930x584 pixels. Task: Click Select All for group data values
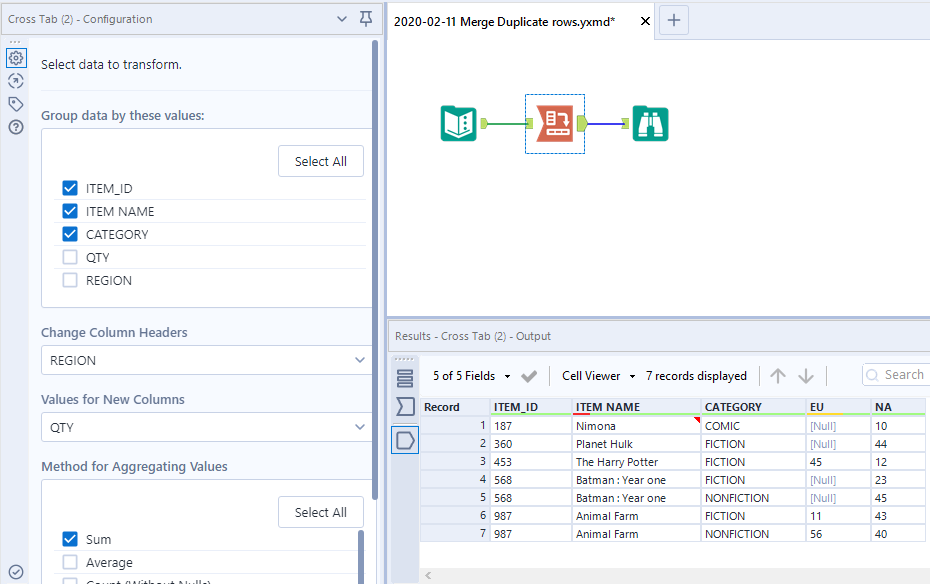pyautogui.click(x=320, y=161)
